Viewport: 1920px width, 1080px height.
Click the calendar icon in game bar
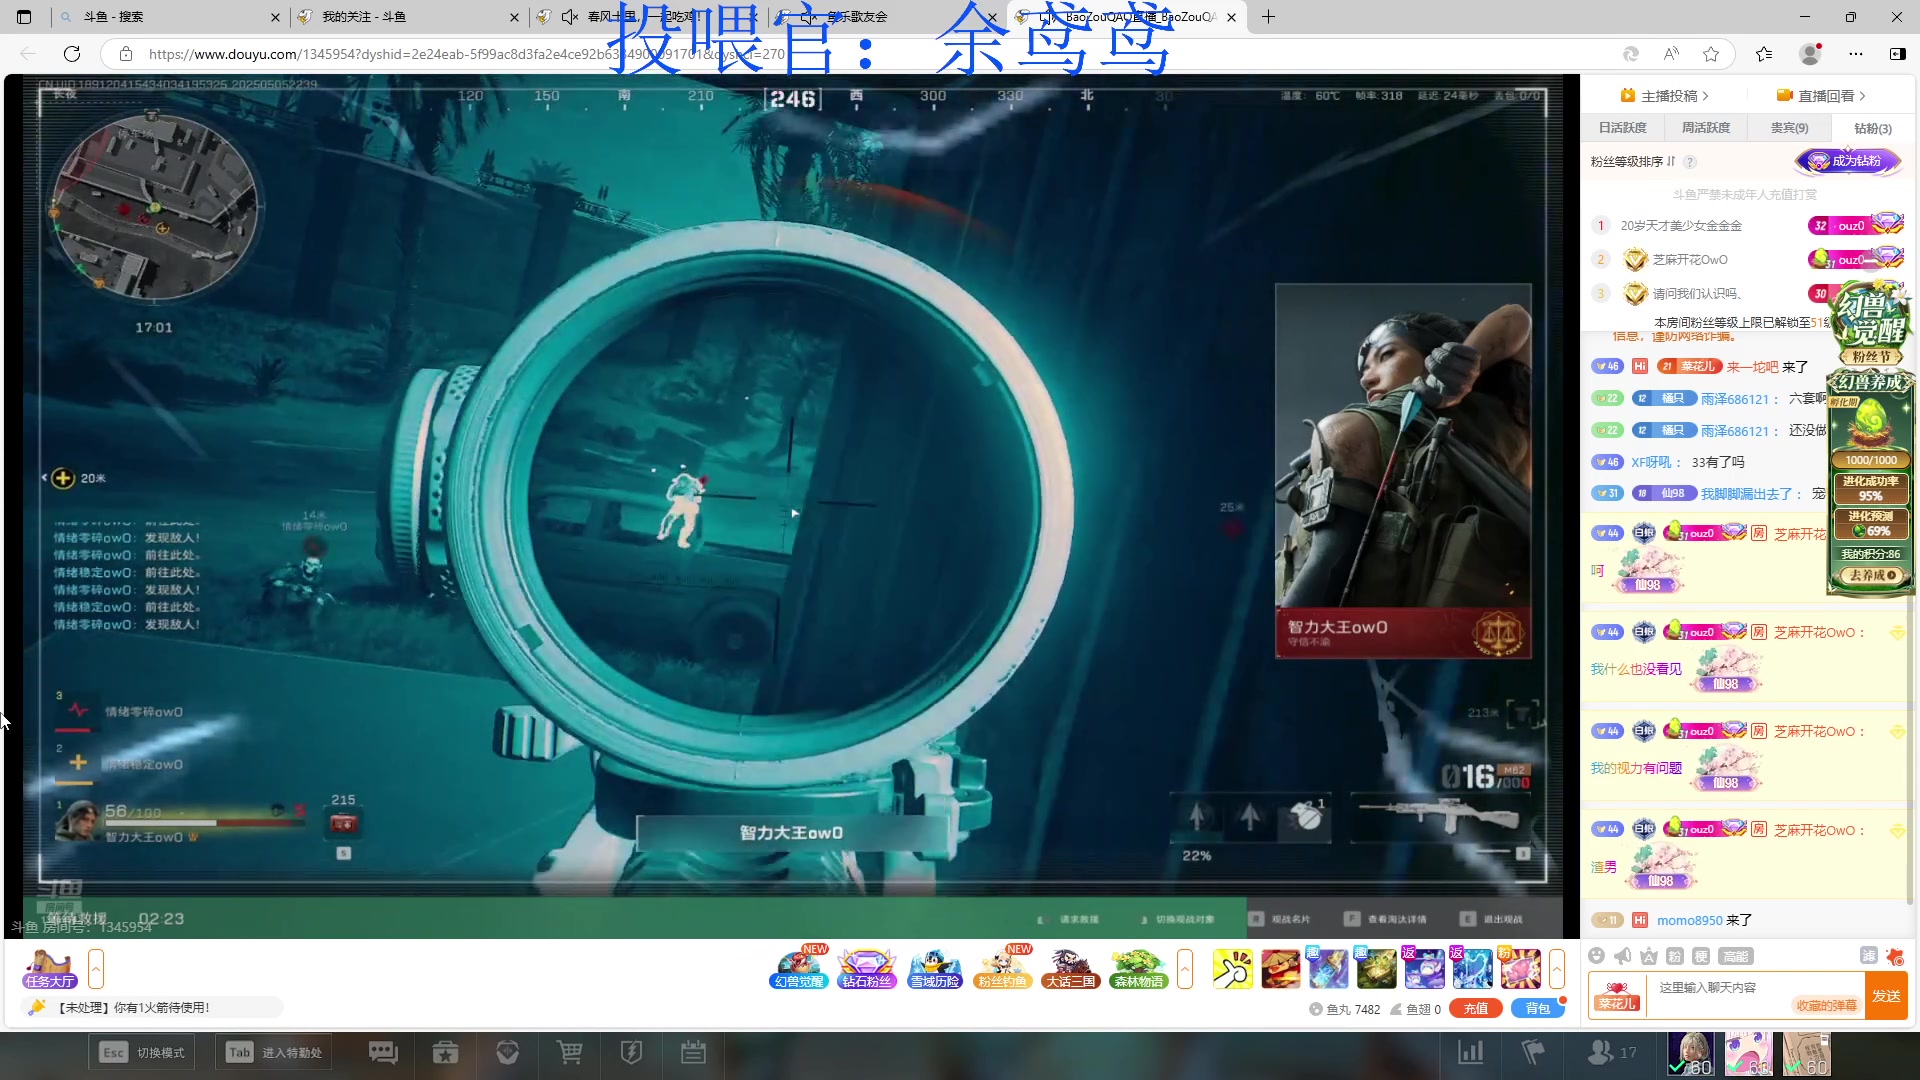point(693,1052)
